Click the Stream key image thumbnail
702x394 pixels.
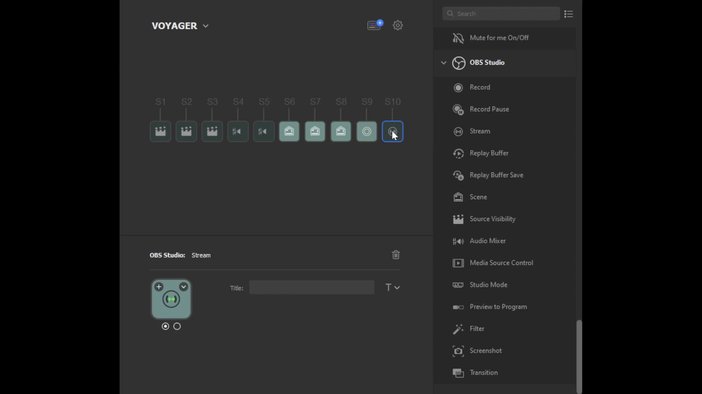coord(171,299)
